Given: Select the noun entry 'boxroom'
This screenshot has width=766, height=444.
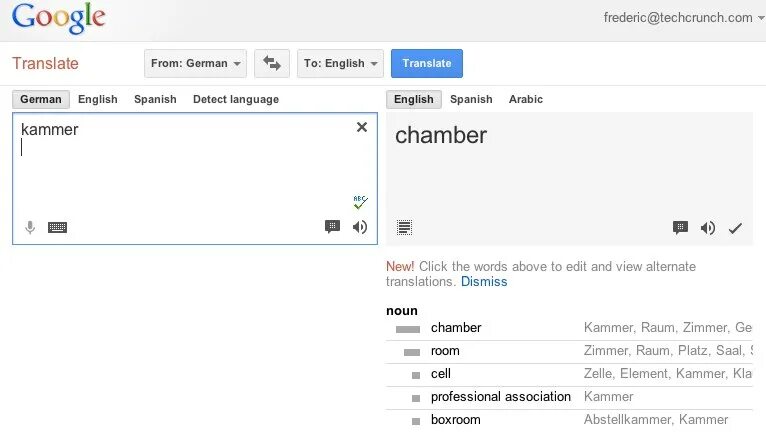Looking at the screenshot, I should 456,420.
